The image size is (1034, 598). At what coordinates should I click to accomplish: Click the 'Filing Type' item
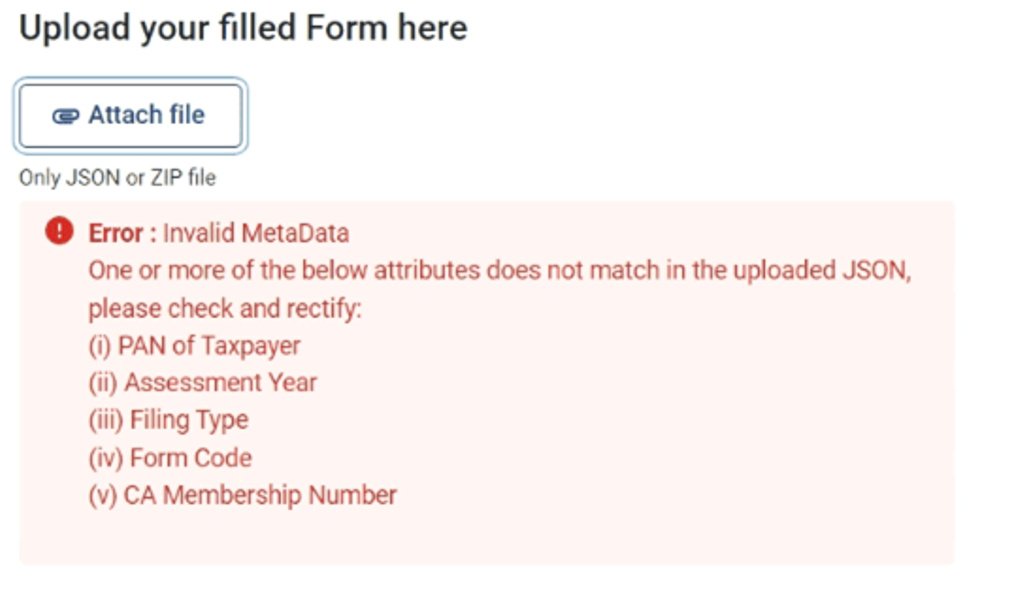168,421
